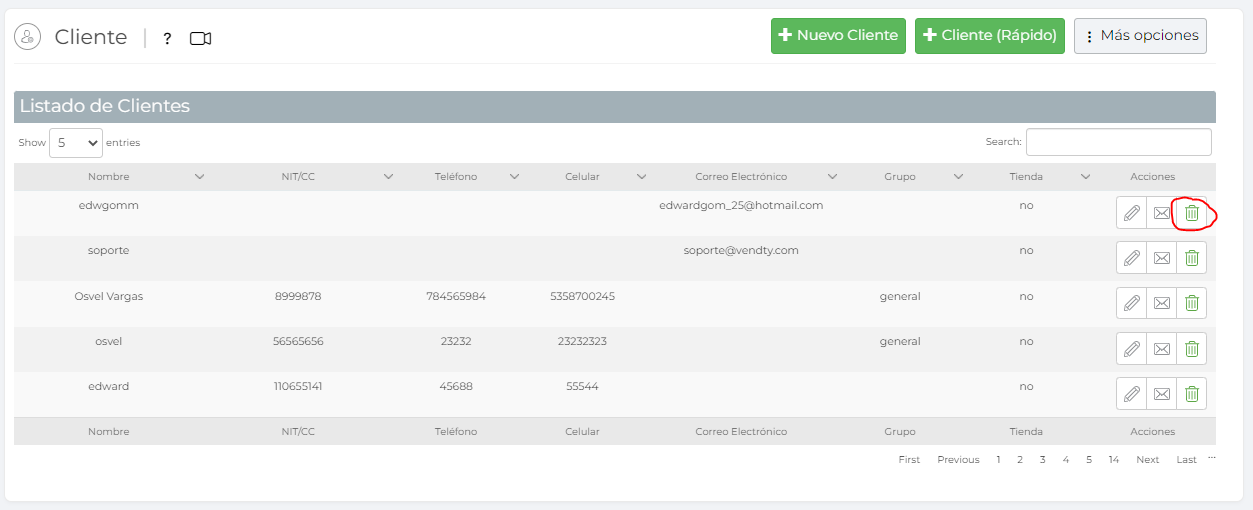Go to page 1 in pagination
The height and width of the screenshot is (510, 1253).
tap(998, 460)
